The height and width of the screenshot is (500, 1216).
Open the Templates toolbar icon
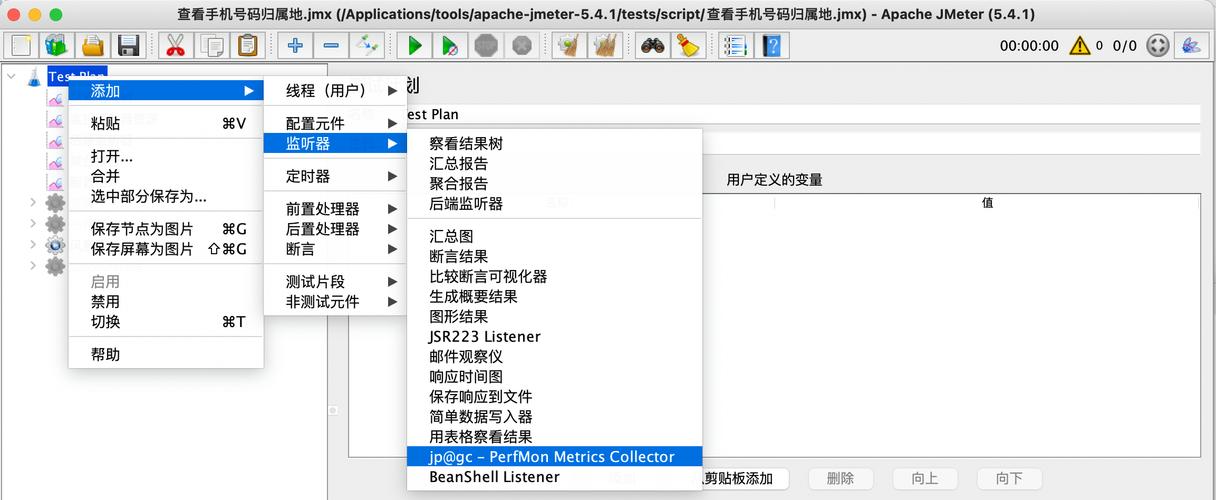coord(56,45)
